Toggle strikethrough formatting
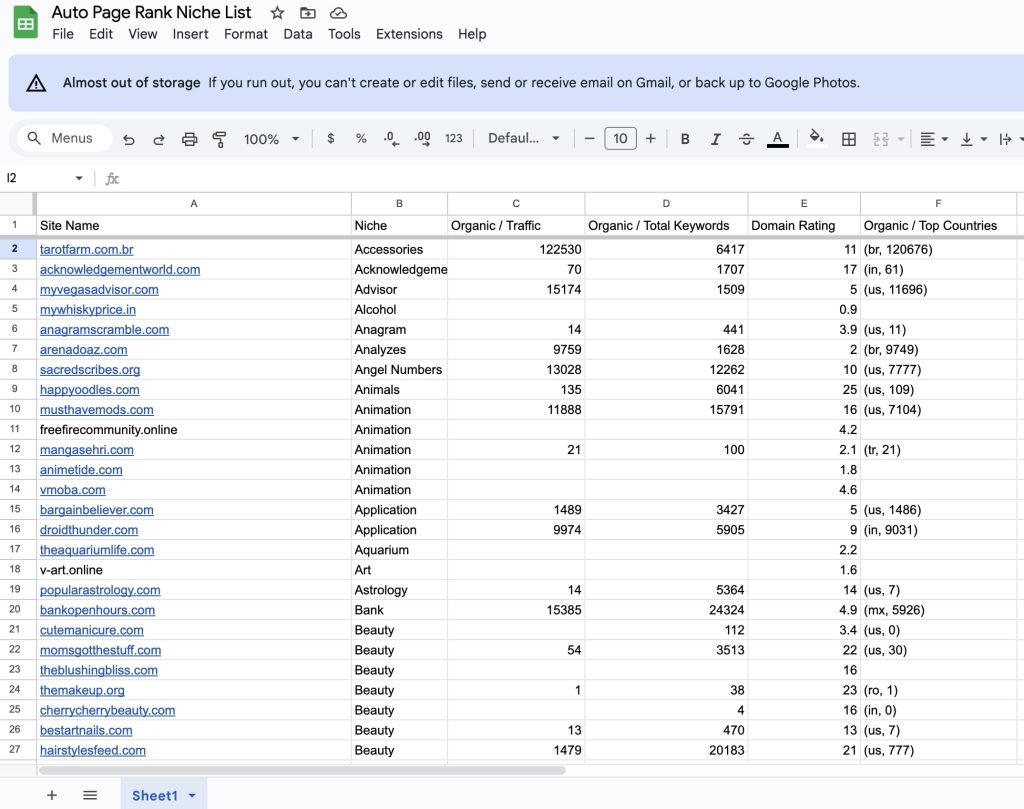The image size is (1024, 809). (x=746, y=139)
